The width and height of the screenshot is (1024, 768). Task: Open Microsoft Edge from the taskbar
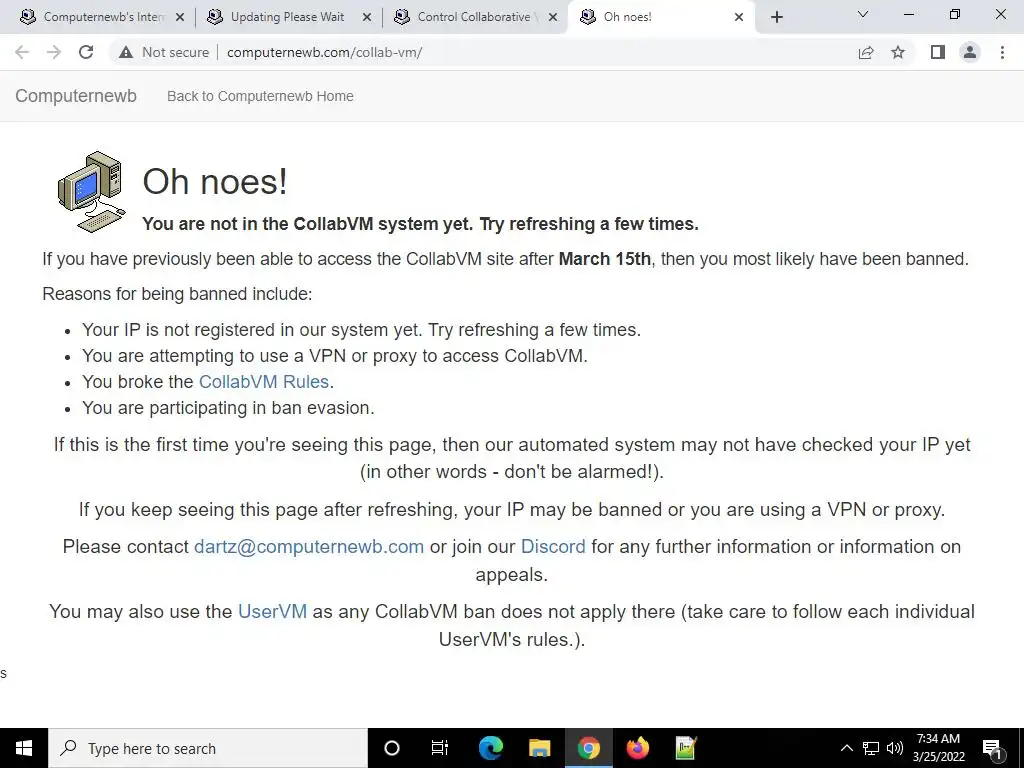[x=491, y=748]
